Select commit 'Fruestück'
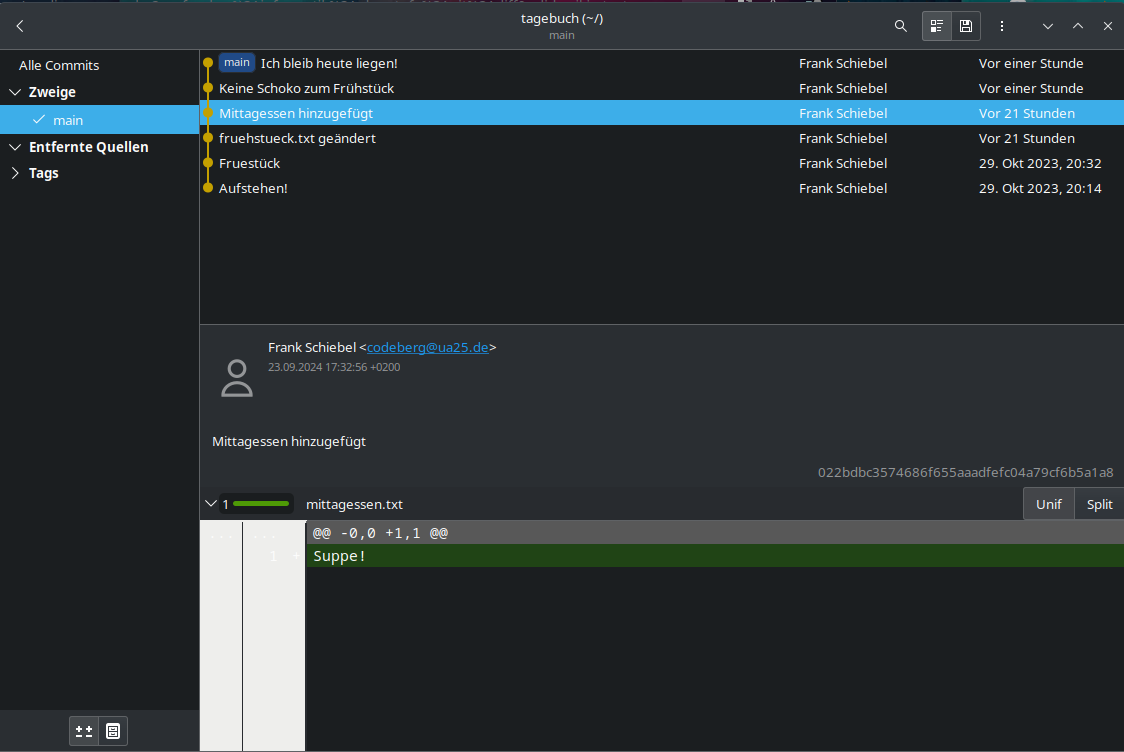 coord(661,163)
